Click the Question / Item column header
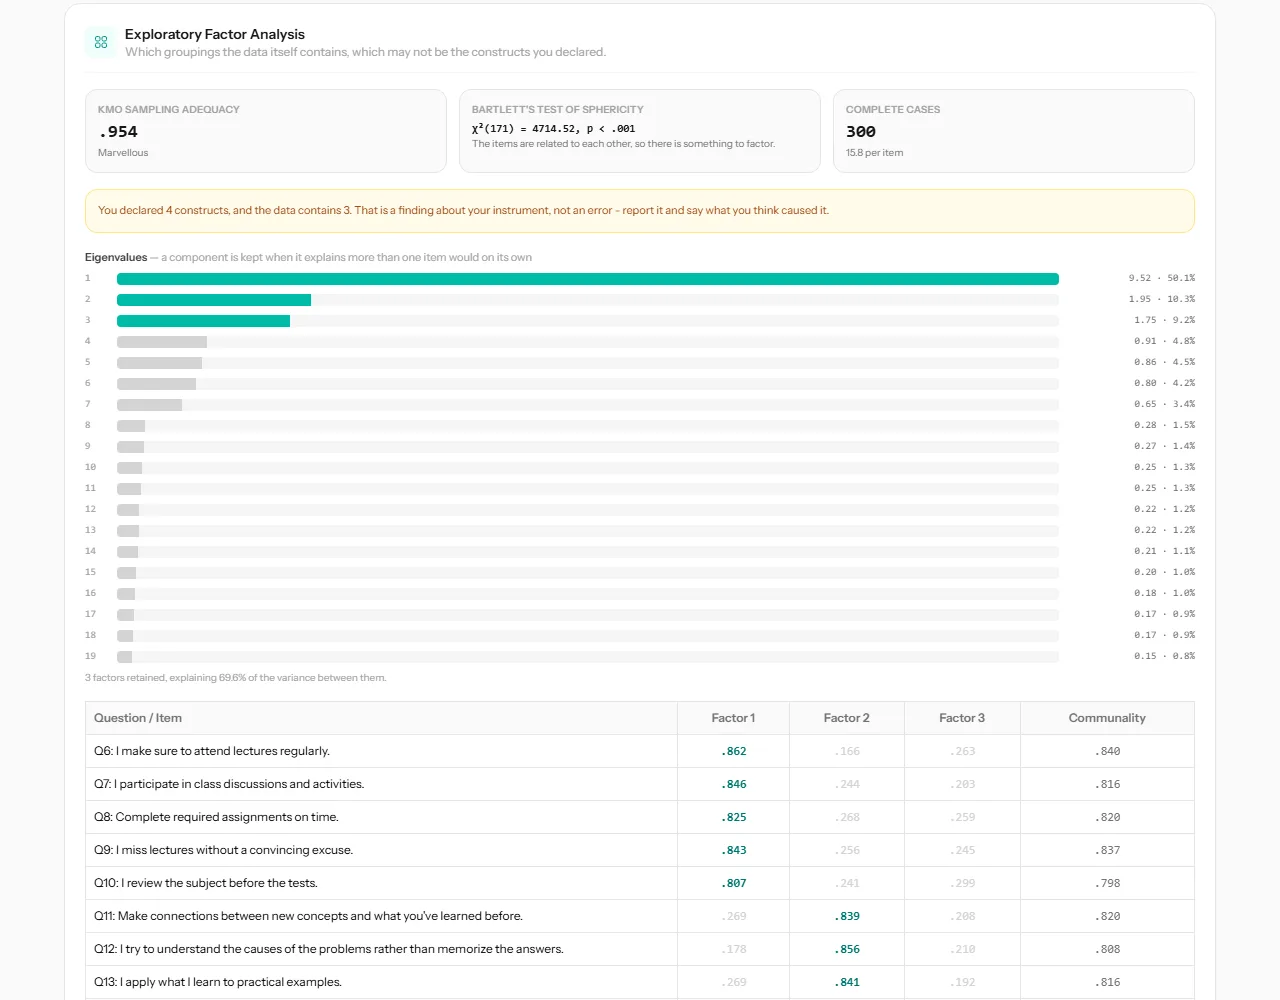 click(x=382, y=718)
